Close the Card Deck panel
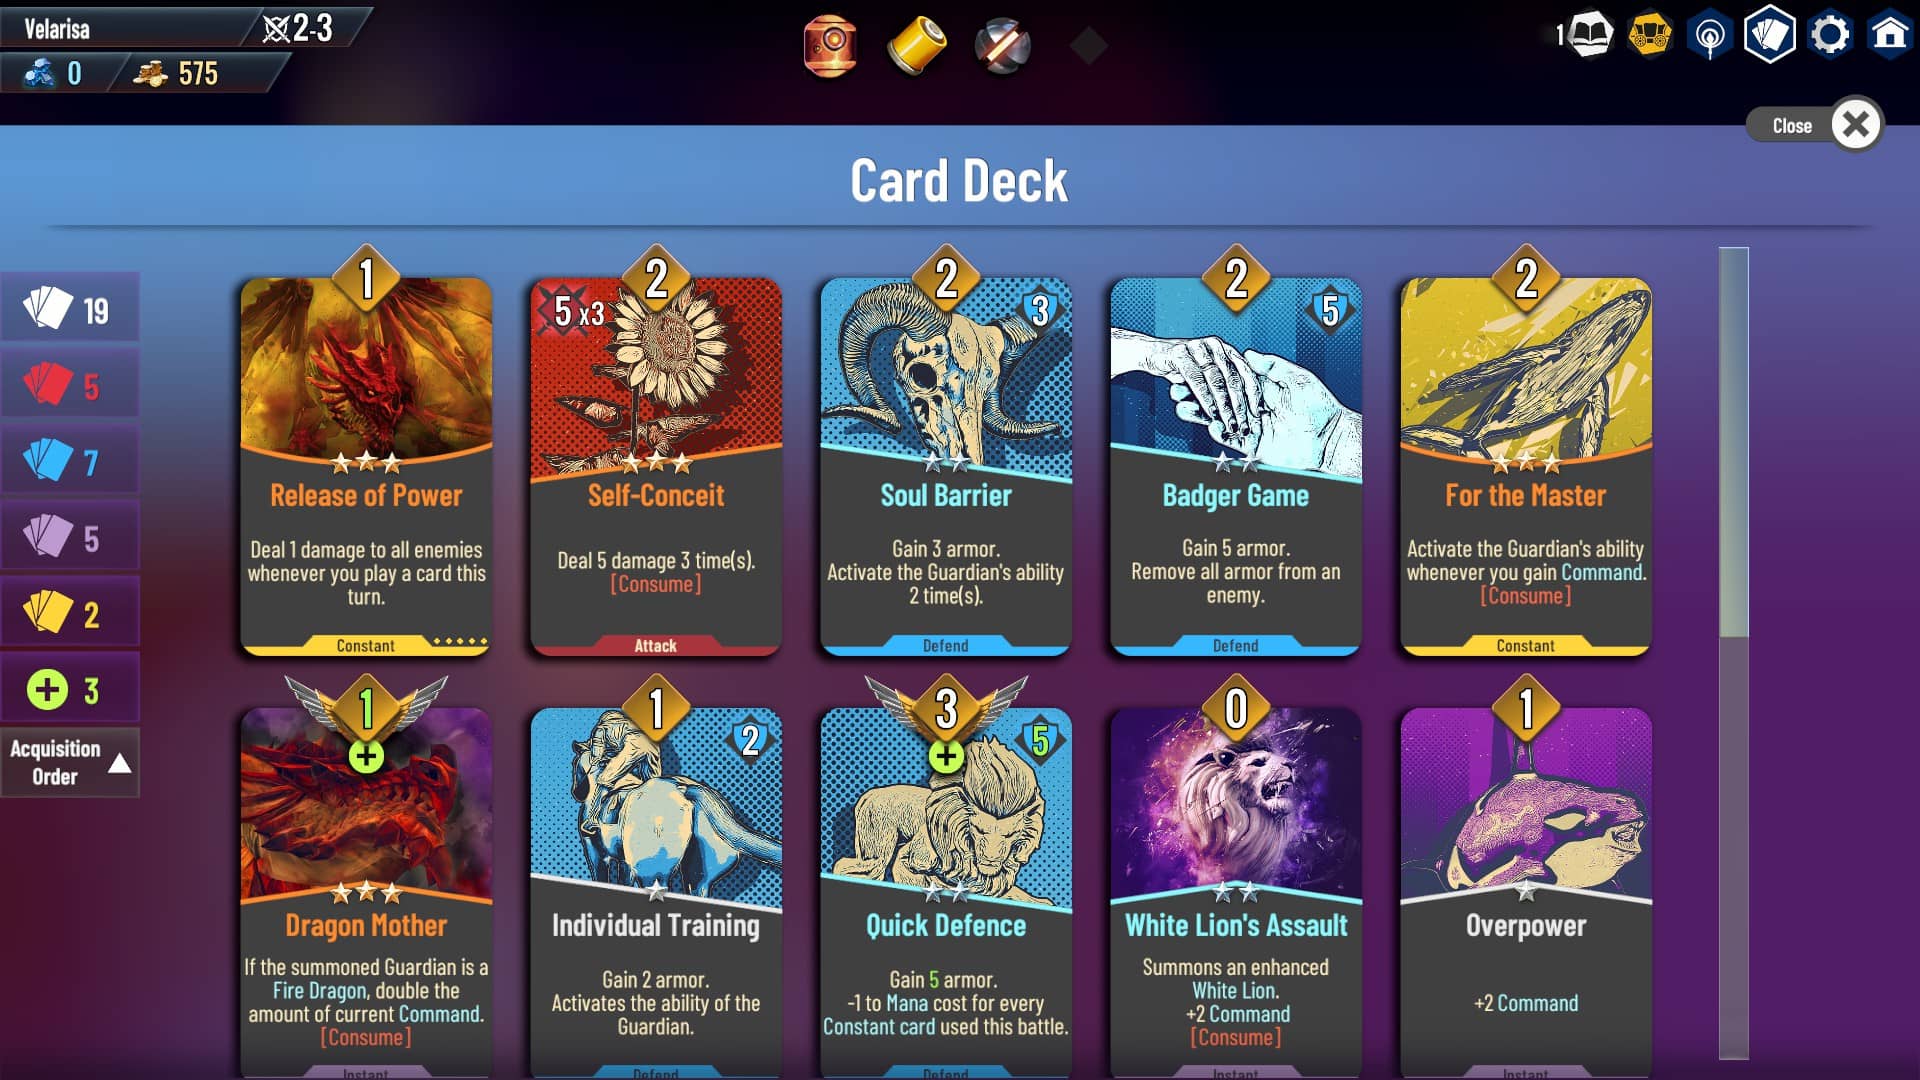Viewport: 1920px width, 1080px height. click(1856, 125)
